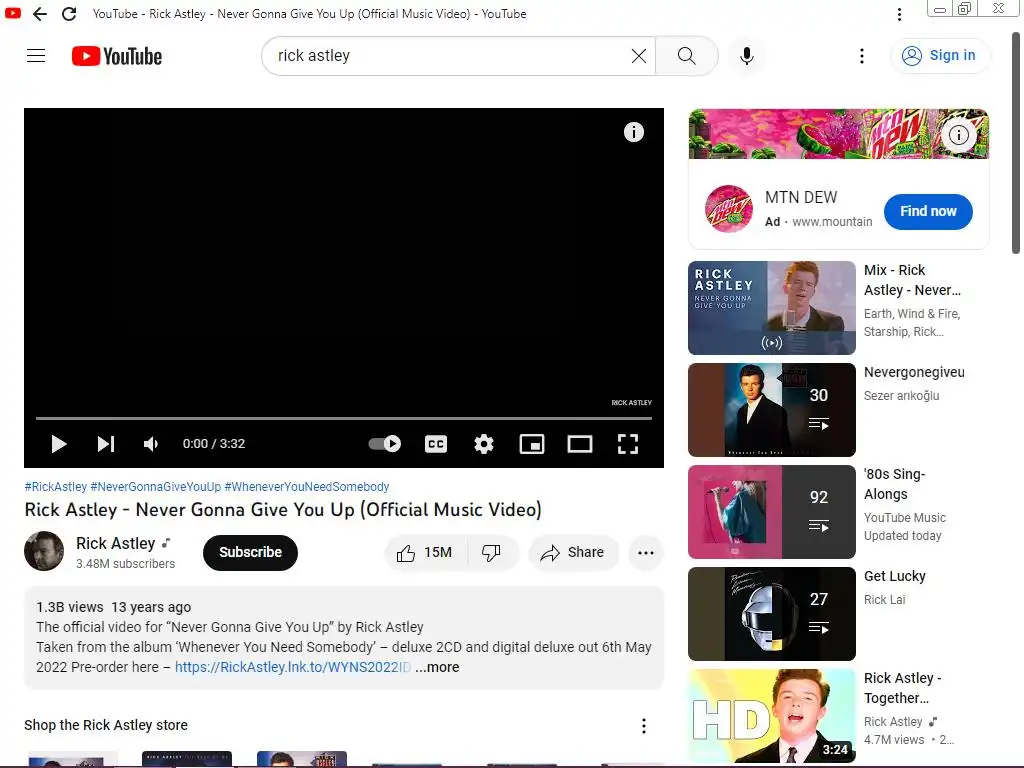The width and height of the screenshot is (1024, 768).
Task: Click the 3.48M subscribers text
Action: point(125,564)
